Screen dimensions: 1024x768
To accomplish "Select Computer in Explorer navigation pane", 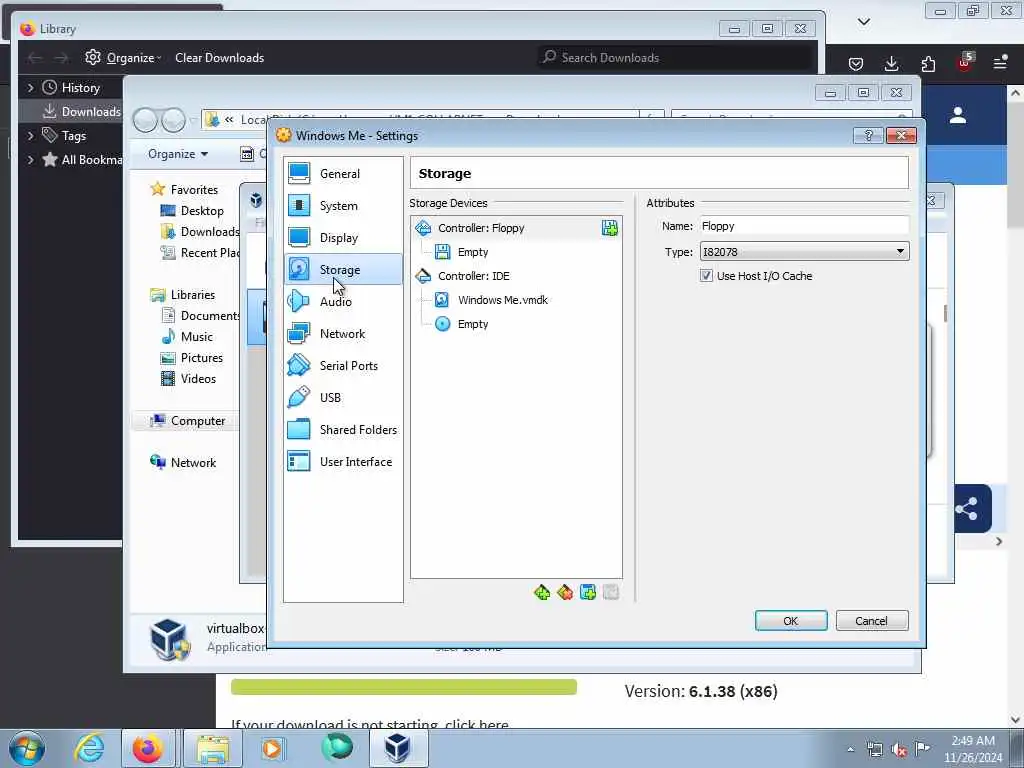I will point(188,421).
